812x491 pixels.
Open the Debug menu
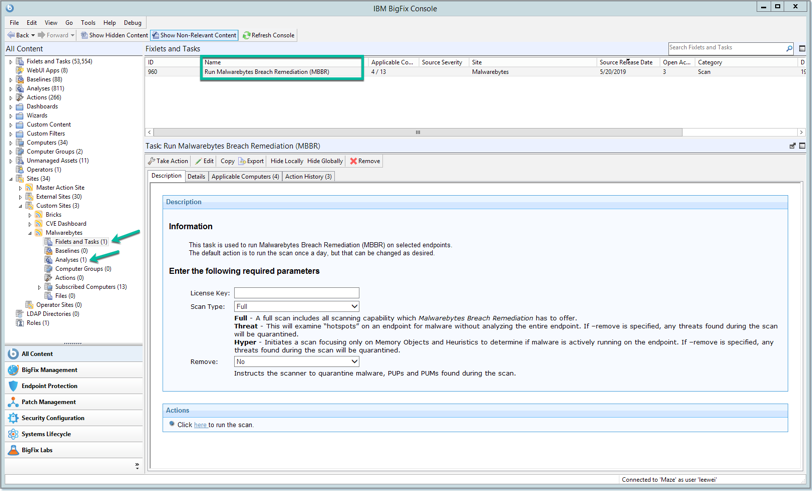133,23
